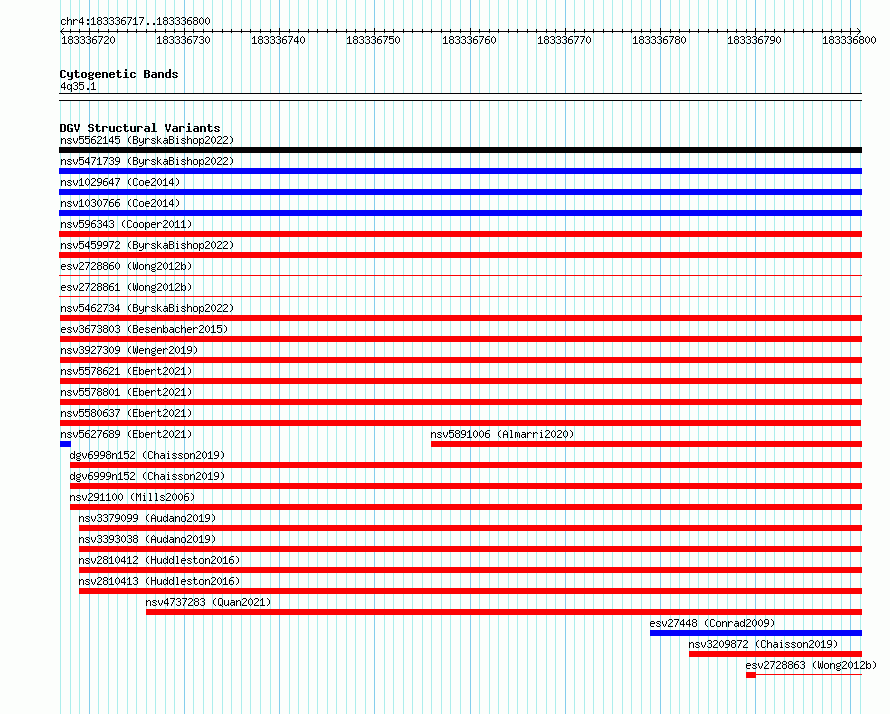This screenshot has height=714, width=890.
Task: Select nsv5580637 (Ebert2021) label
Action: point(126,413)
